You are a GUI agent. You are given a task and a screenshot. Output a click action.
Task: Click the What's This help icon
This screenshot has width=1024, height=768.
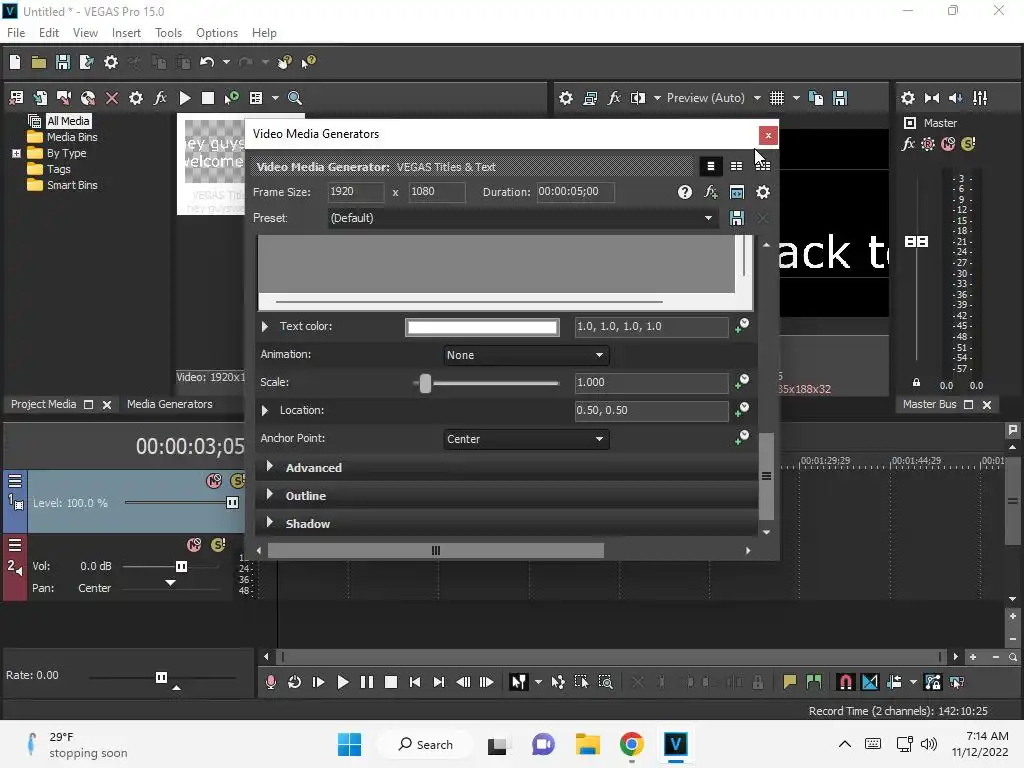(308, 62)
